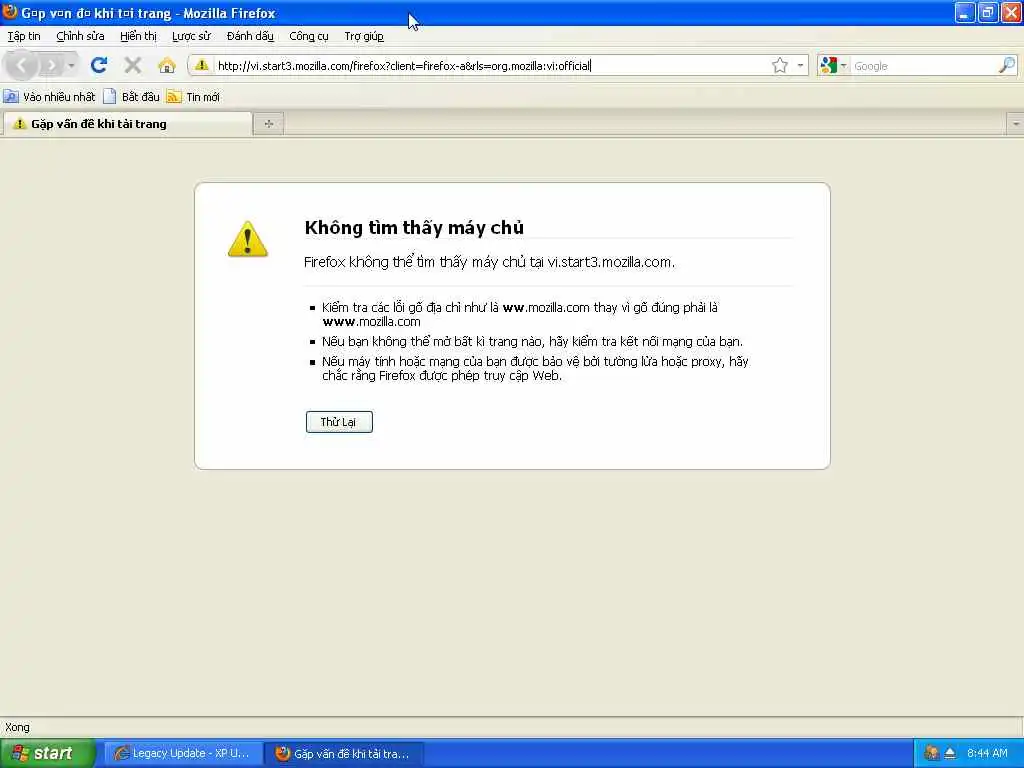Go to the Home page icon
This screenshot has height=768, width=1024.
(167, 65)
